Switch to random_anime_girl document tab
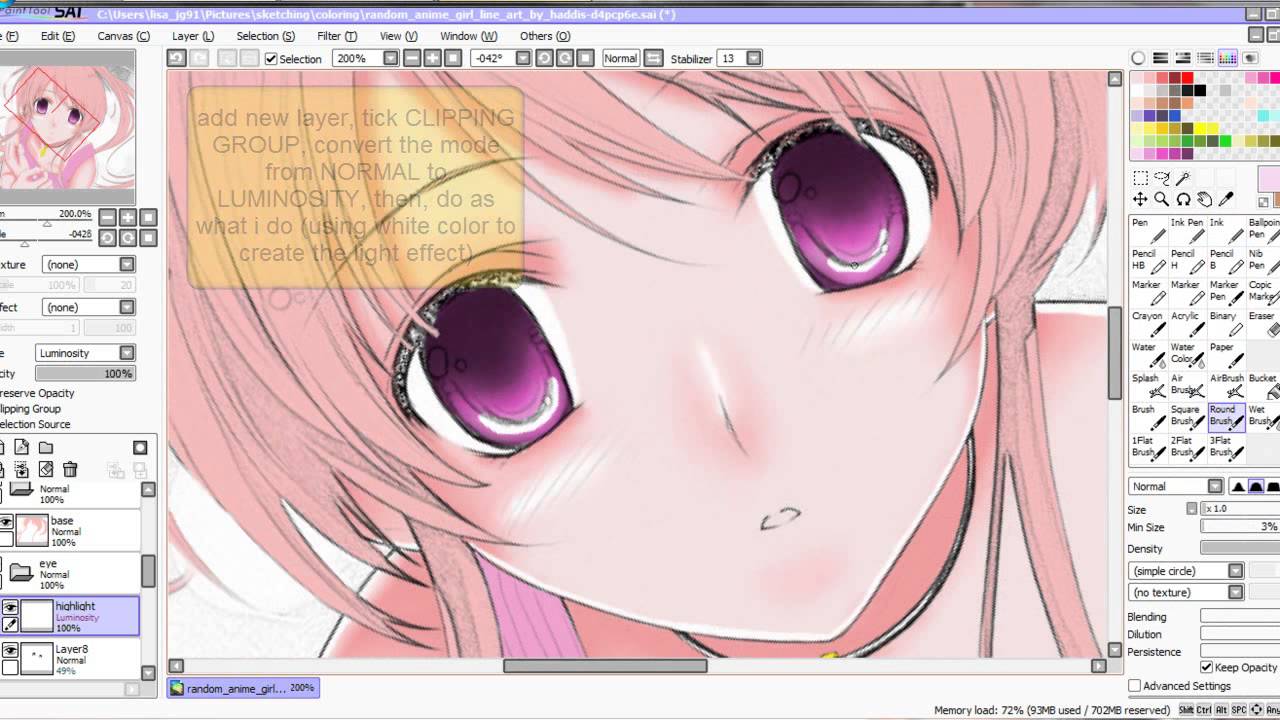Screen dimensions: 1280x720 click(x=243, y=688)
